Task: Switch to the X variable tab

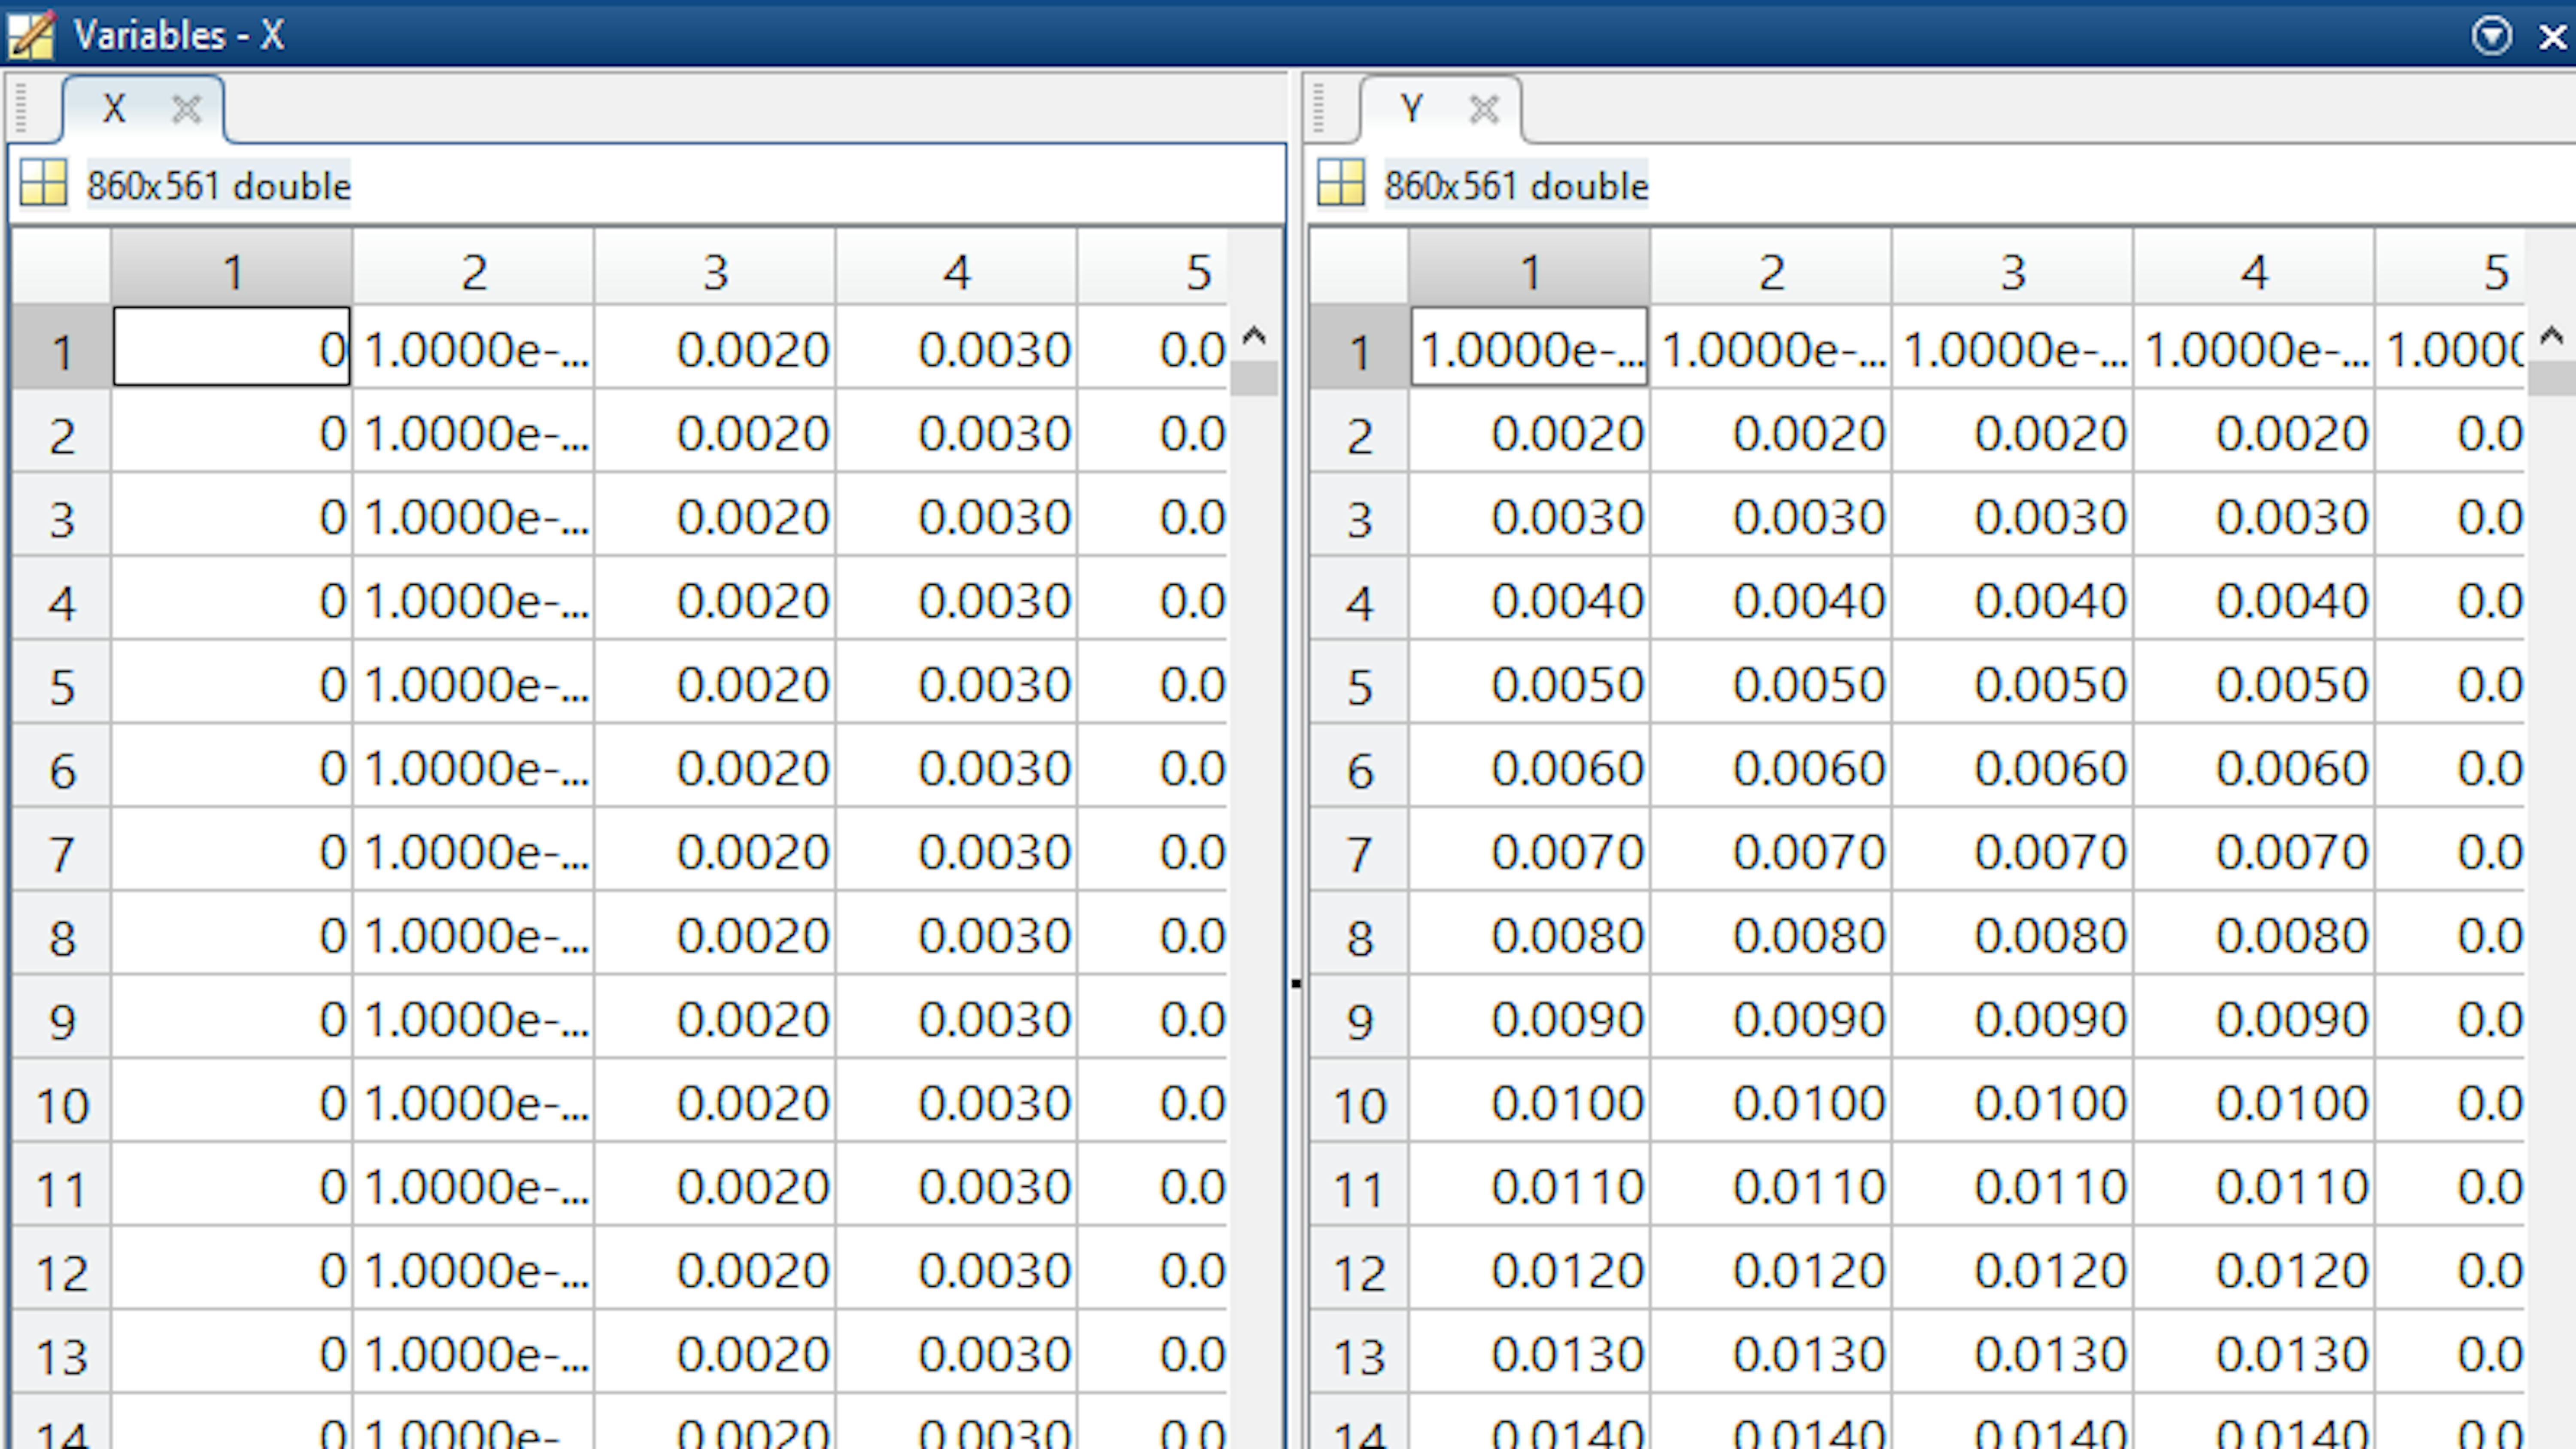Action: tap(114, 108)
